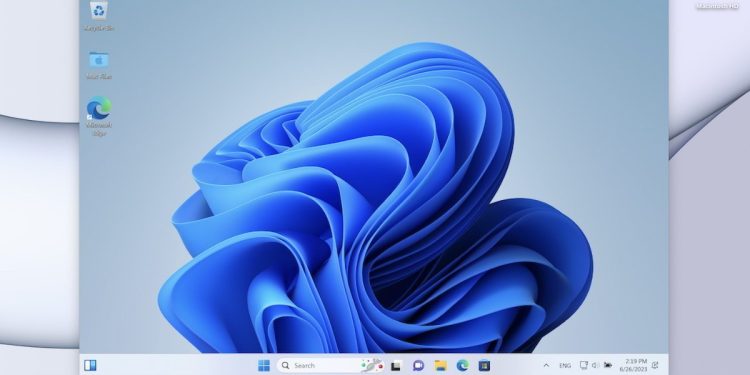Click the network icon in the system tray

click(x=584, y=365)
